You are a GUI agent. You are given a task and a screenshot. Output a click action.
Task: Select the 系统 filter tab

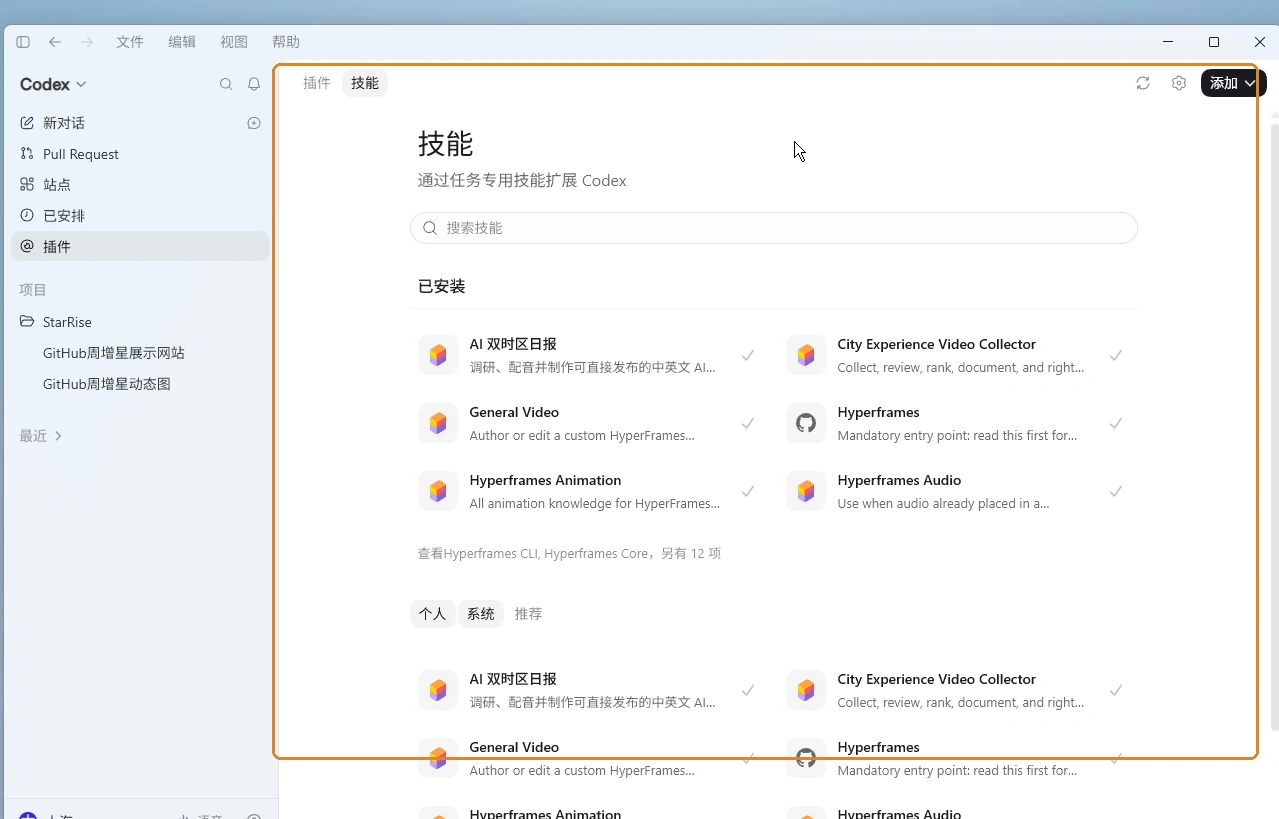pyautogui.click(x=481, y=614)
